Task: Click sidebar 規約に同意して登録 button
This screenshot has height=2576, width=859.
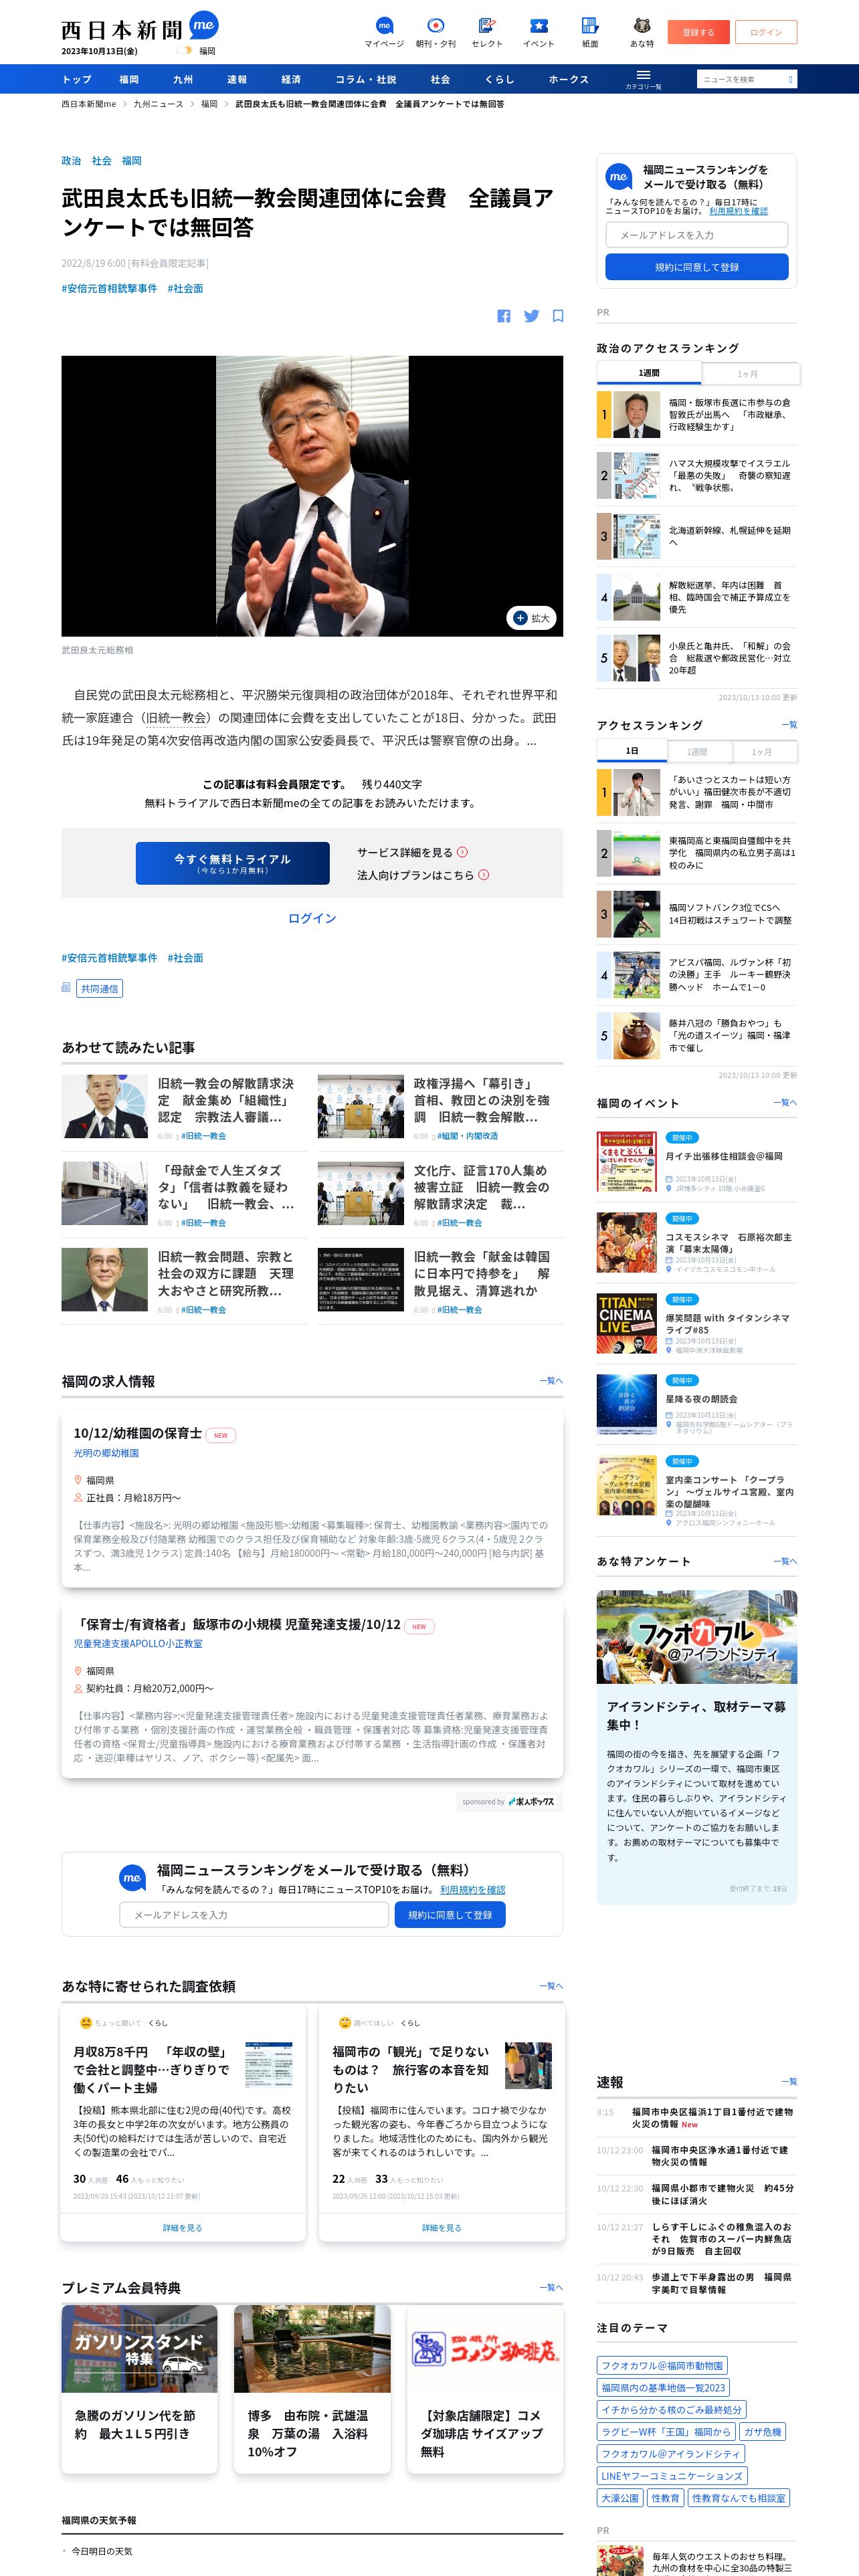Action: (x=697, y=267)
